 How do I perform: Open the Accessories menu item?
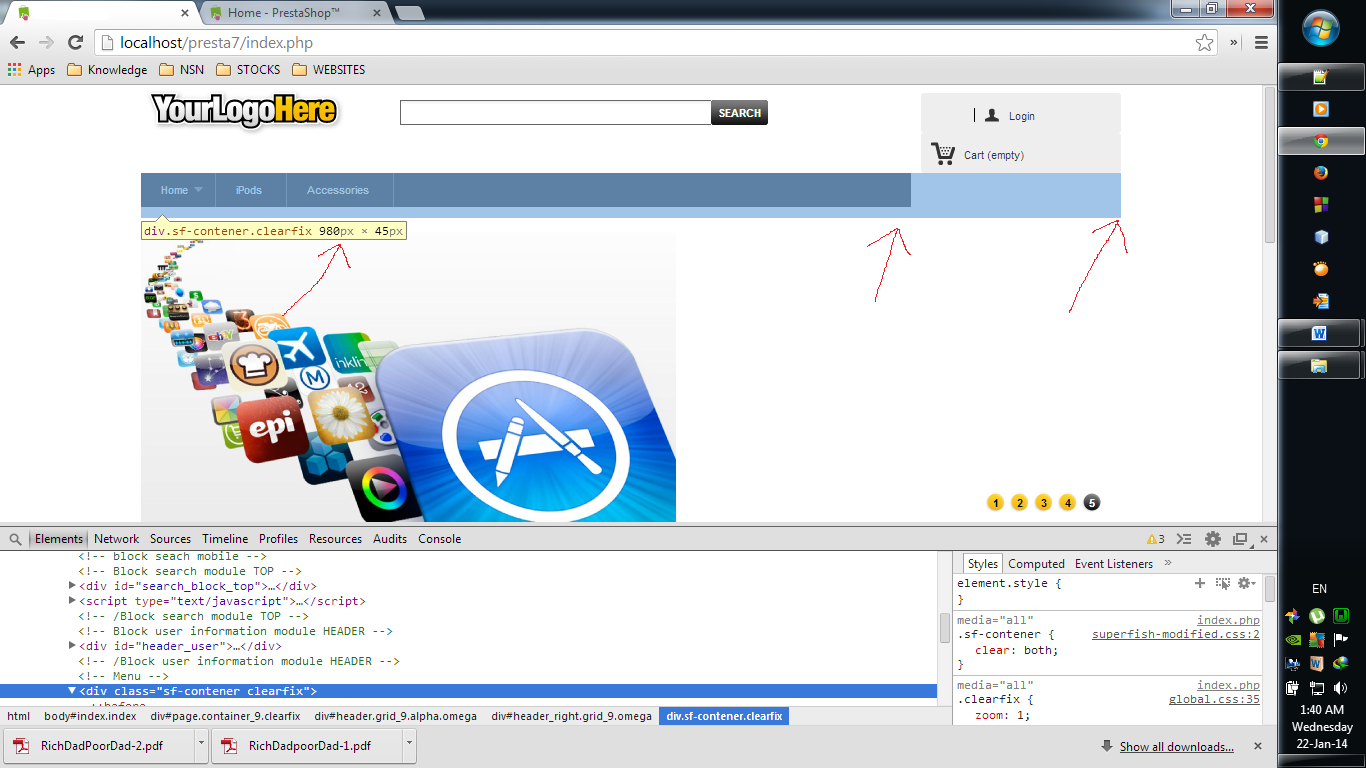pos(338,190)
